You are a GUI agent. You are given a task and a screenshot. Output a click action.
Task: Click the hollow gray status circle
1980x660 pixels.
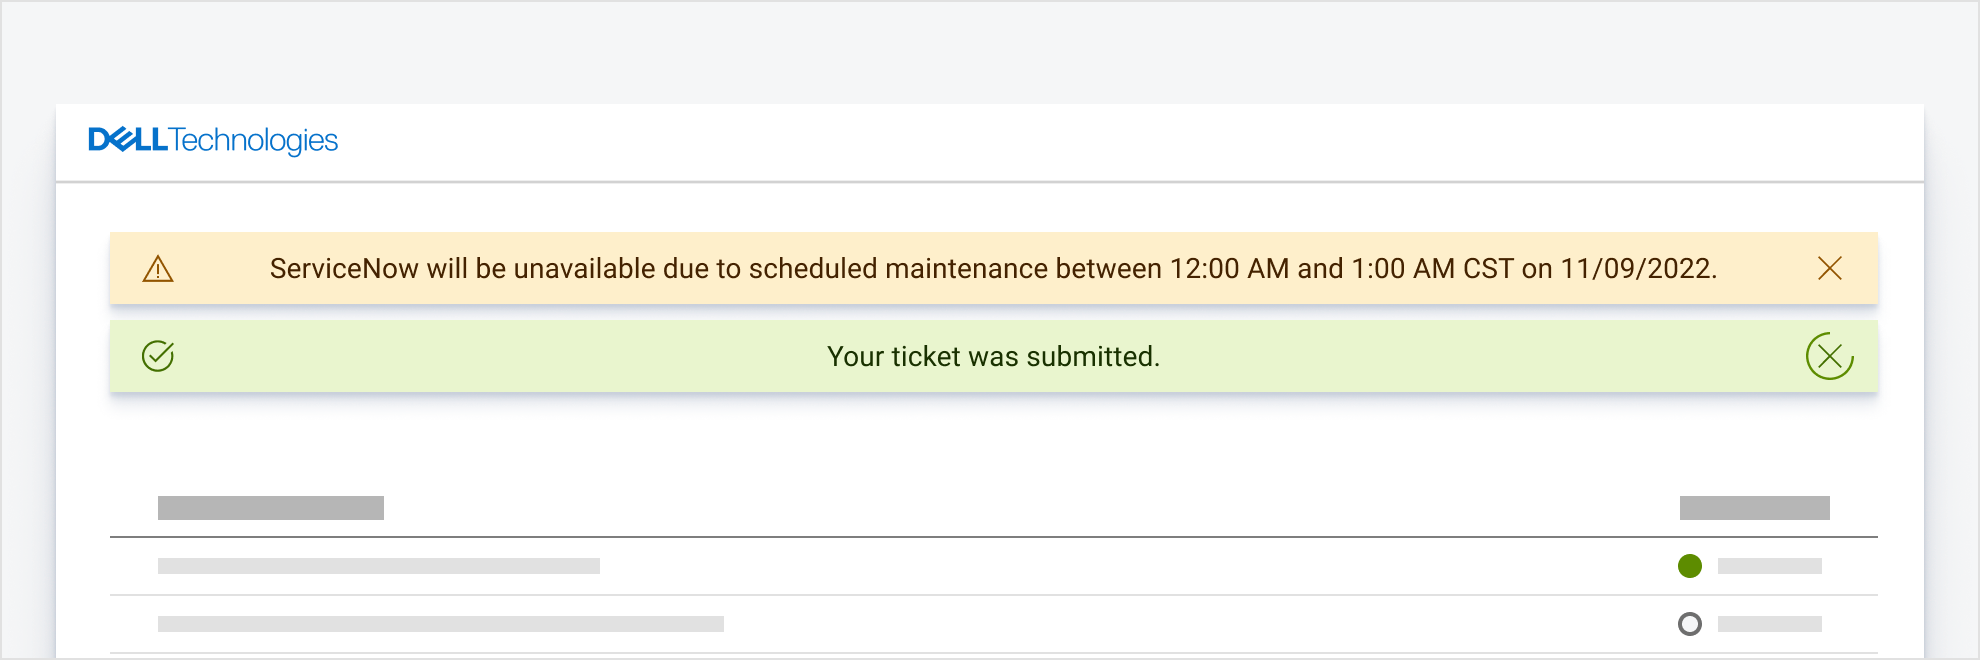point(1690,624)
